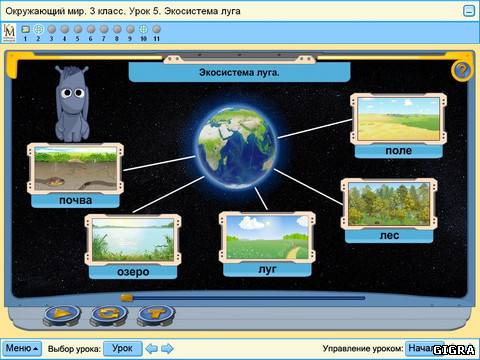Go to previous lesson with left arrow
Screen dimensions: 480x360
coord(152,349)
